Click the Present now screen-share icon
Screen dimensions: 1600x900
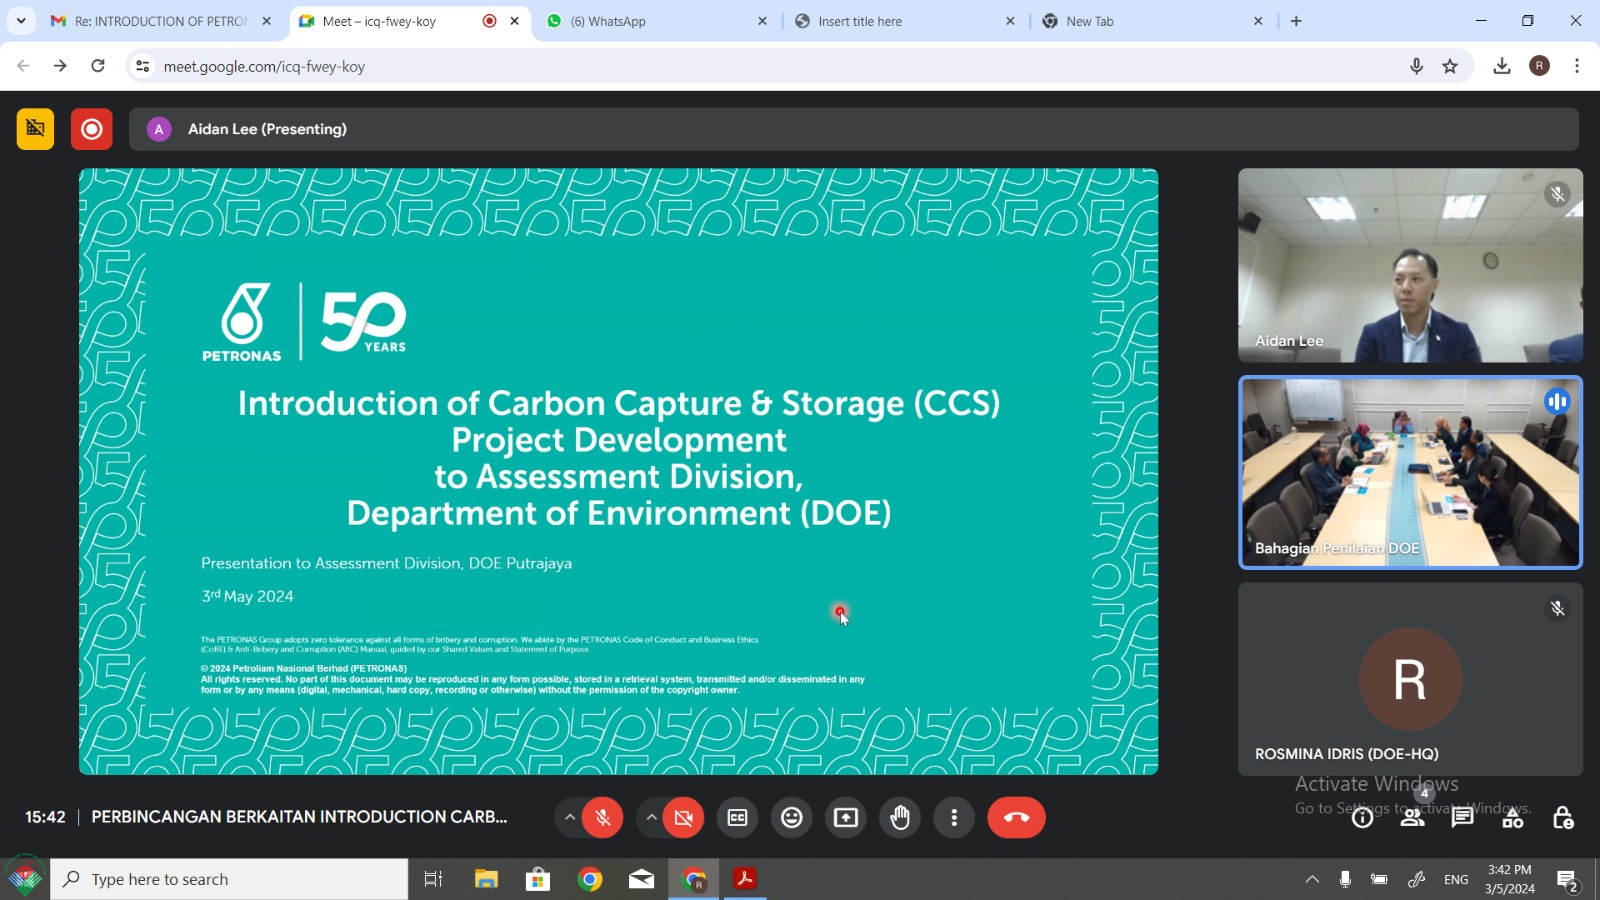pyautogui.click(x=846, y=818)
